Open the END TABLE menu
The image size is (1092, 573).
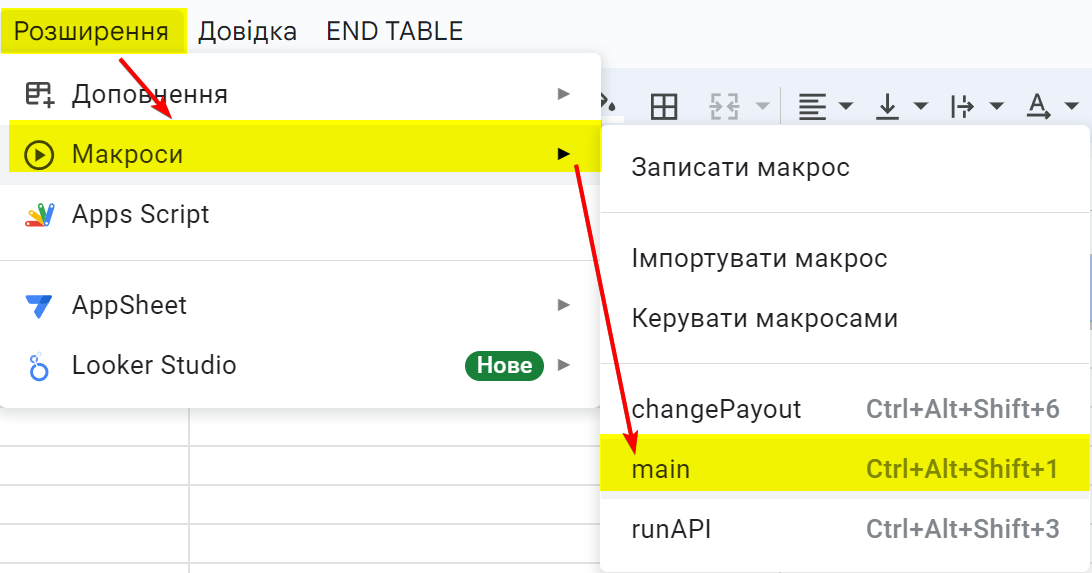click(394, 31)
